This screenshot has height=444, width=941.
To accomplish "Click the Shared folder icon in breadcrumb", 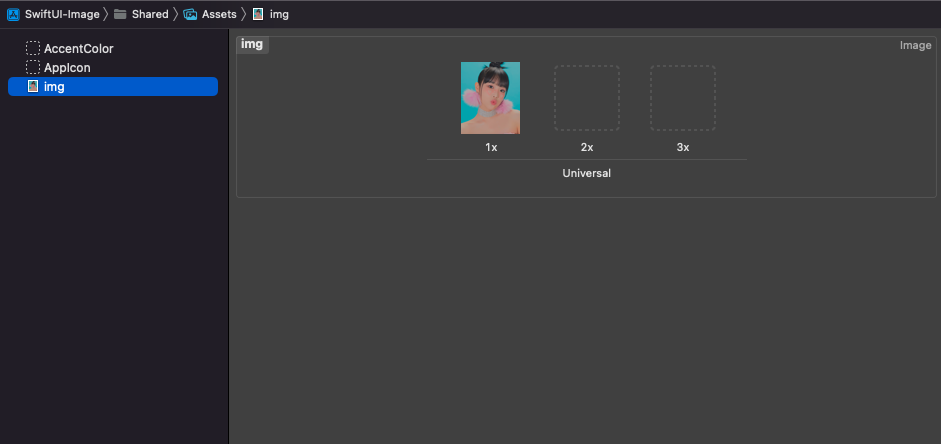I will 121,14.
